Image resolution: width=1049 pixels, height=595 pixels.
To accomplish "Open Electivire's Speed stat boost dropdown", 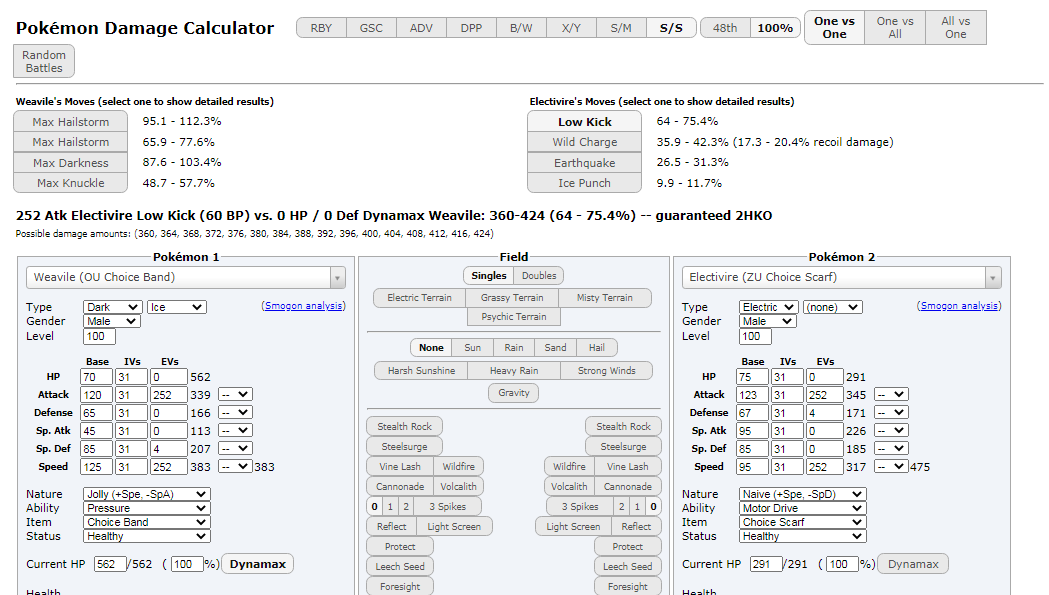I will pyautogui.click(x=891, y=466).
